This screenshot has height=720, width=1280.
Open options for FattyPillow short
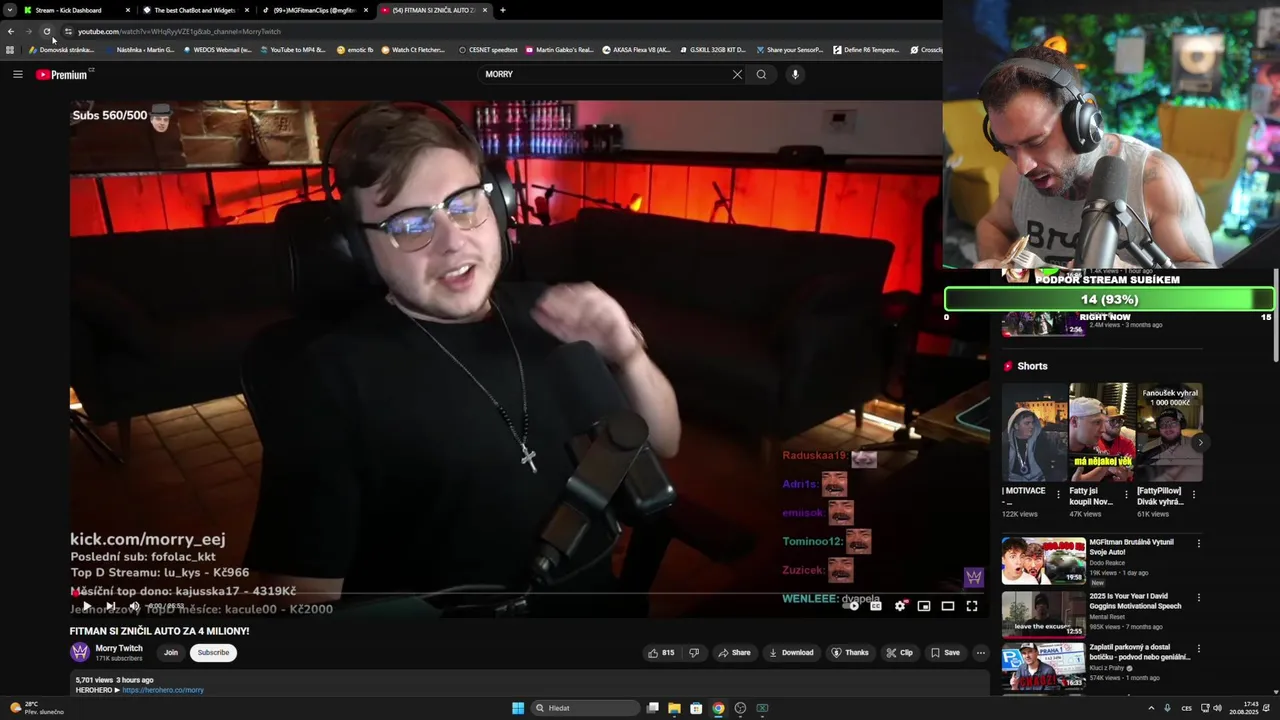1193,494
